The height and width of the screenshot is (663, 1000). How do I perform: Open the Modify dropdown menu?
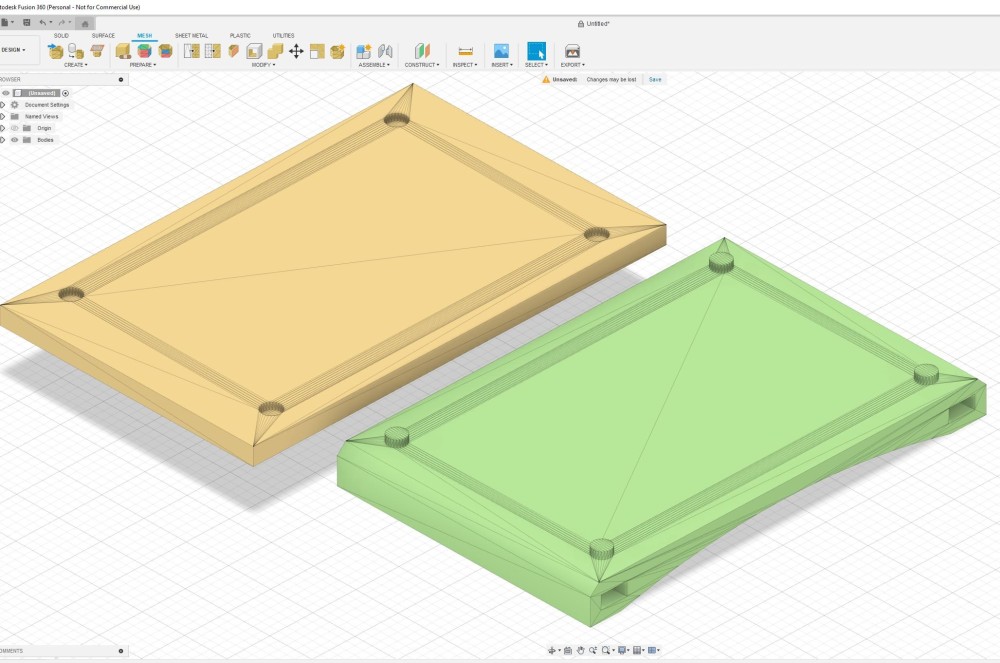point(262,65)
